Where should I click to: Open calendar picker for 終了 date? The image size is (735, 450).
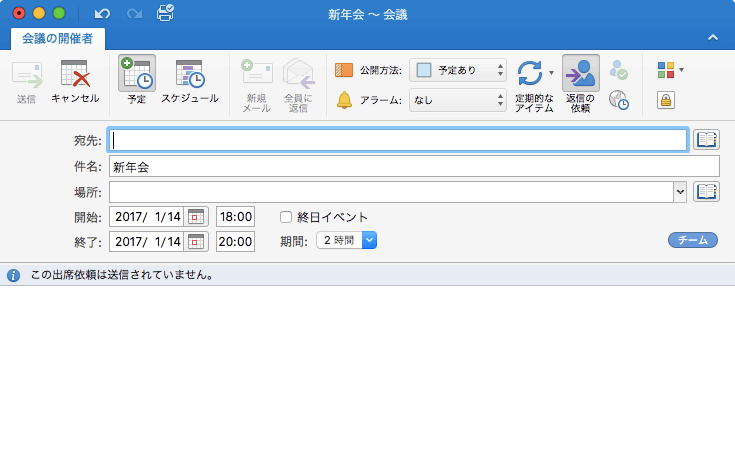pyautogui.click(x=196, y=241)
